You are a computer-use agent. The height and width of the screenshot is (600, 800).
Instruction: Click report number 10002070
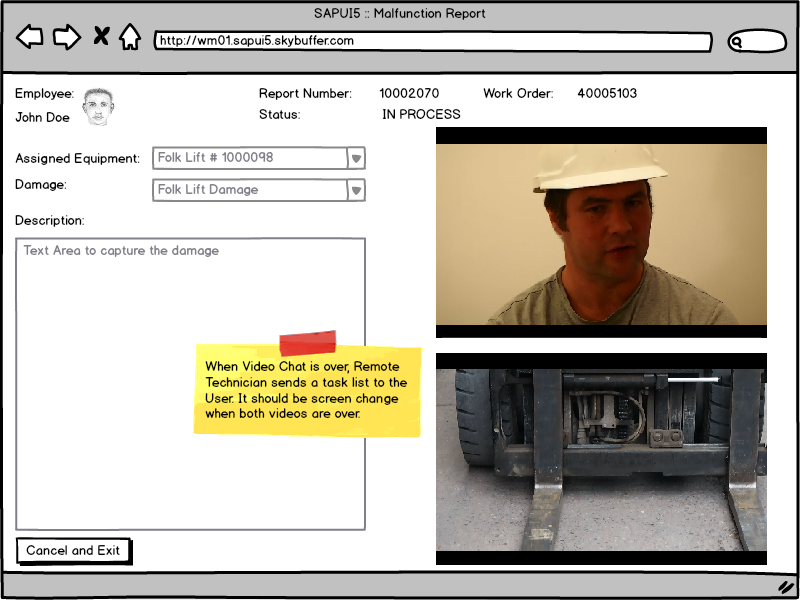(x=408, y=94)
